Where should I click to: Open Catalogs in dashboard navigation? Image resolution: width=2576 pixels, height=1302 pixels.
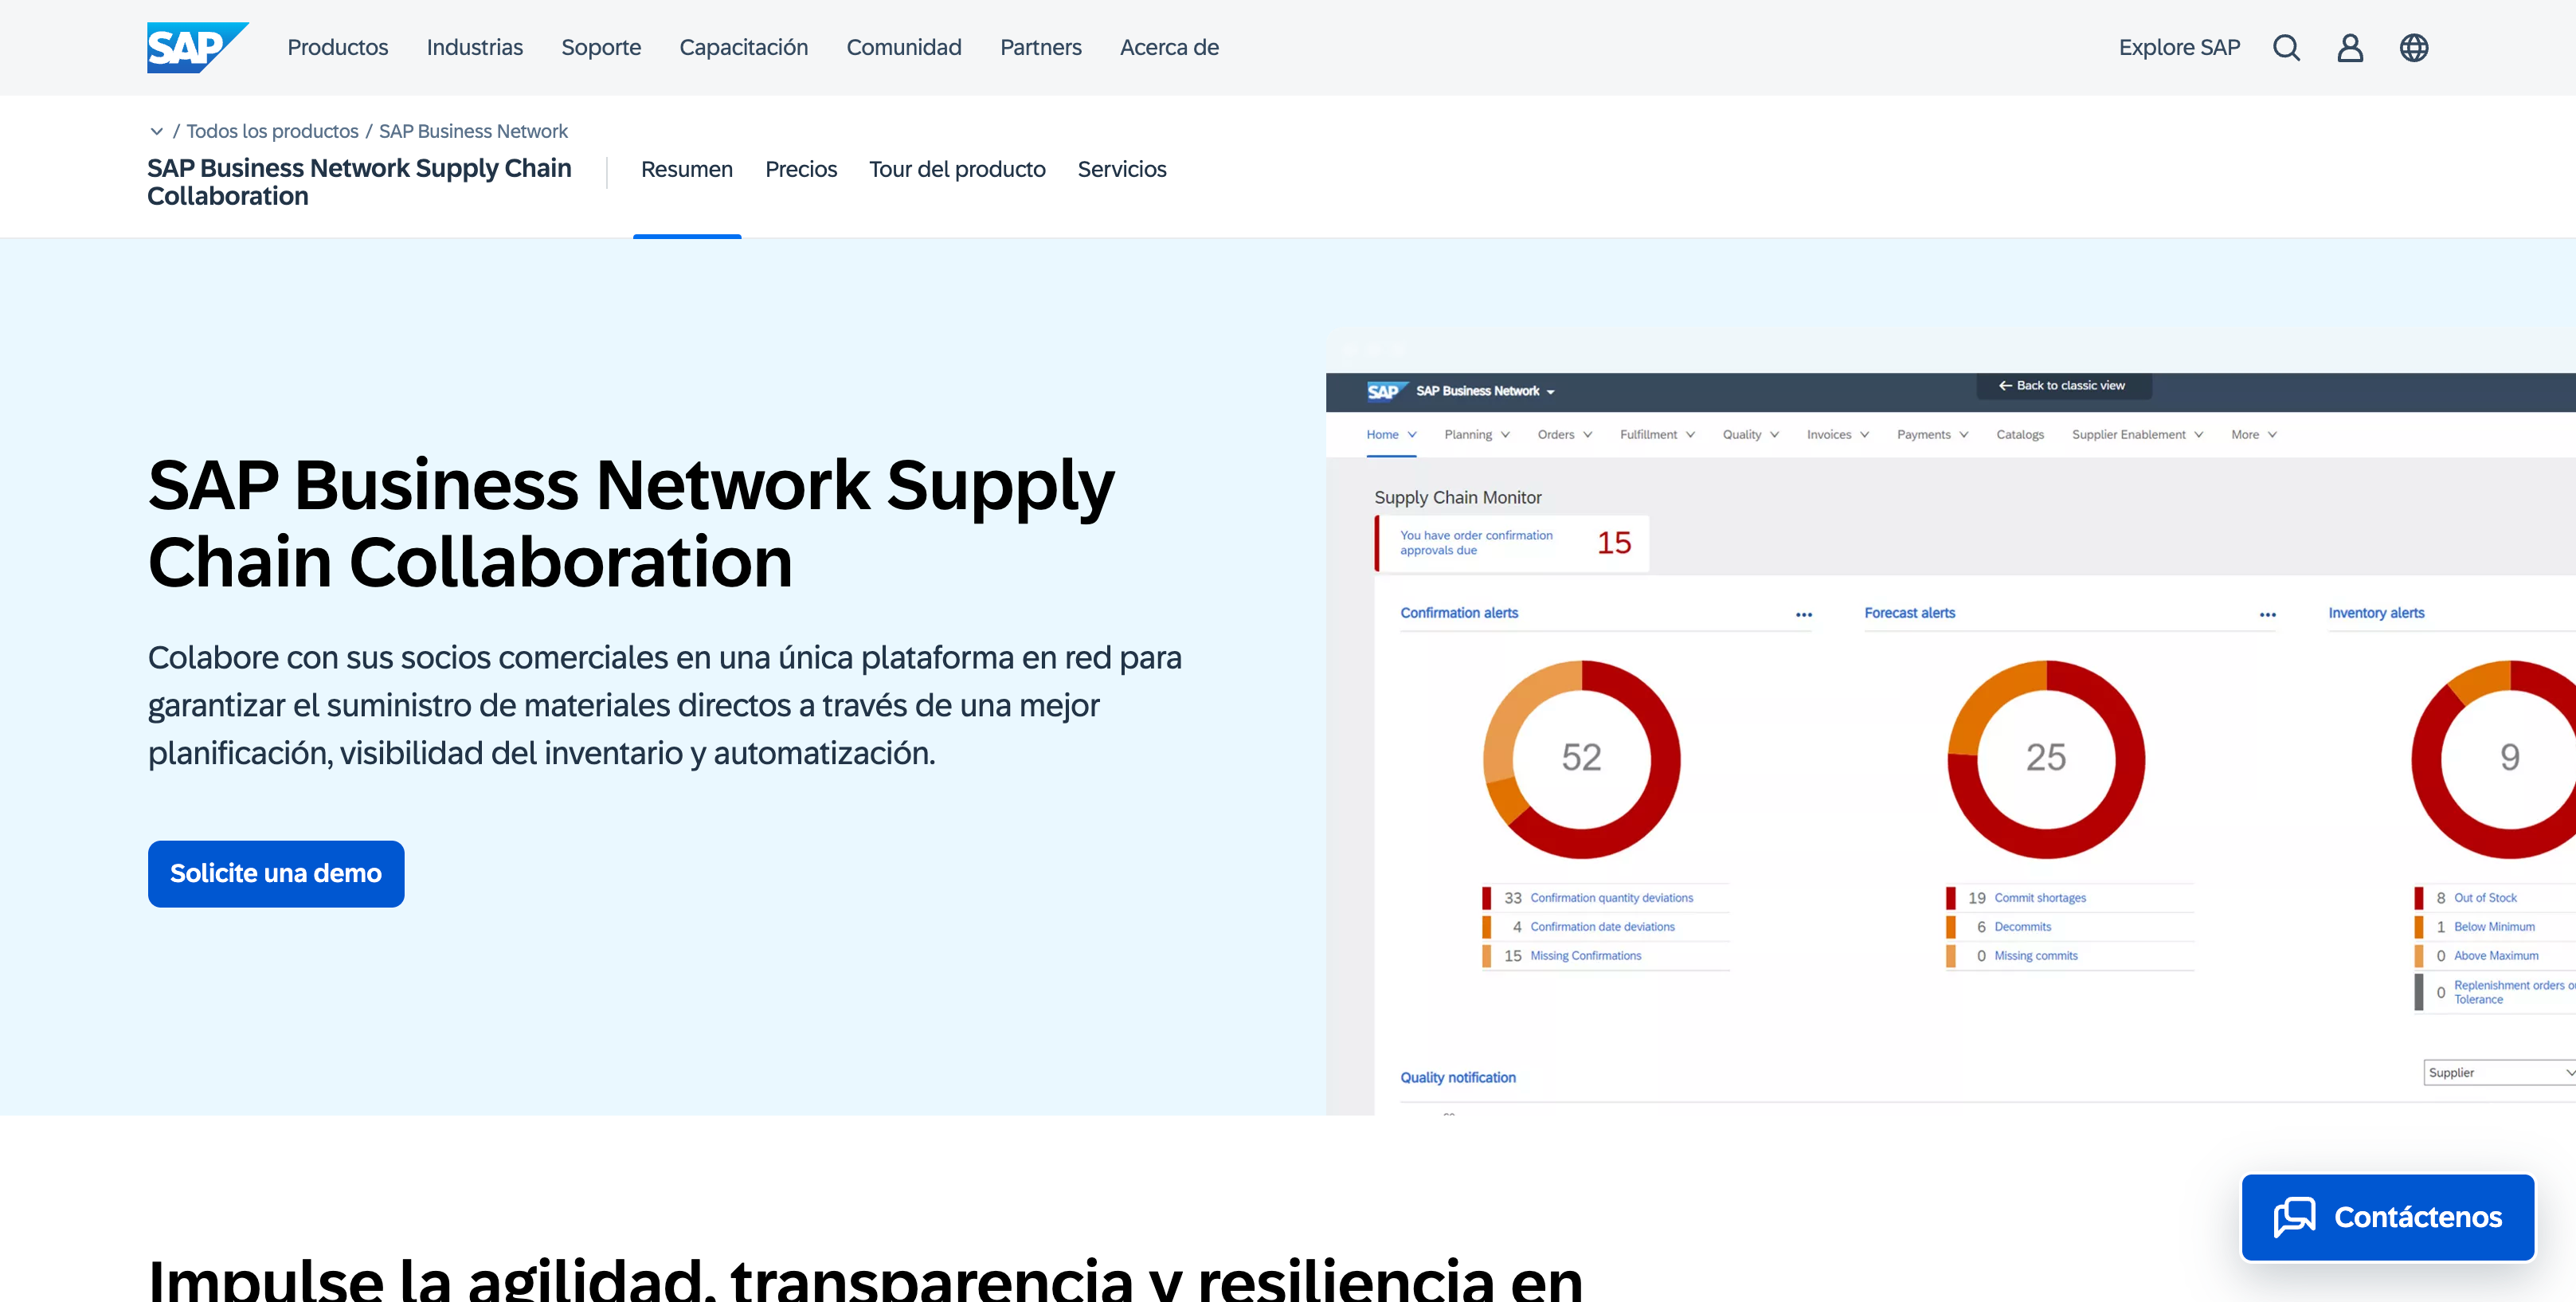[x=2020, y=434]
